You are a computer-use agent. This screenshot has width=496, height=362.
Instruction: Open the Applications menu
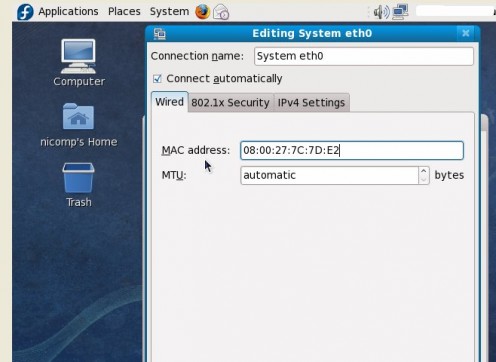[x=68, y=11]
